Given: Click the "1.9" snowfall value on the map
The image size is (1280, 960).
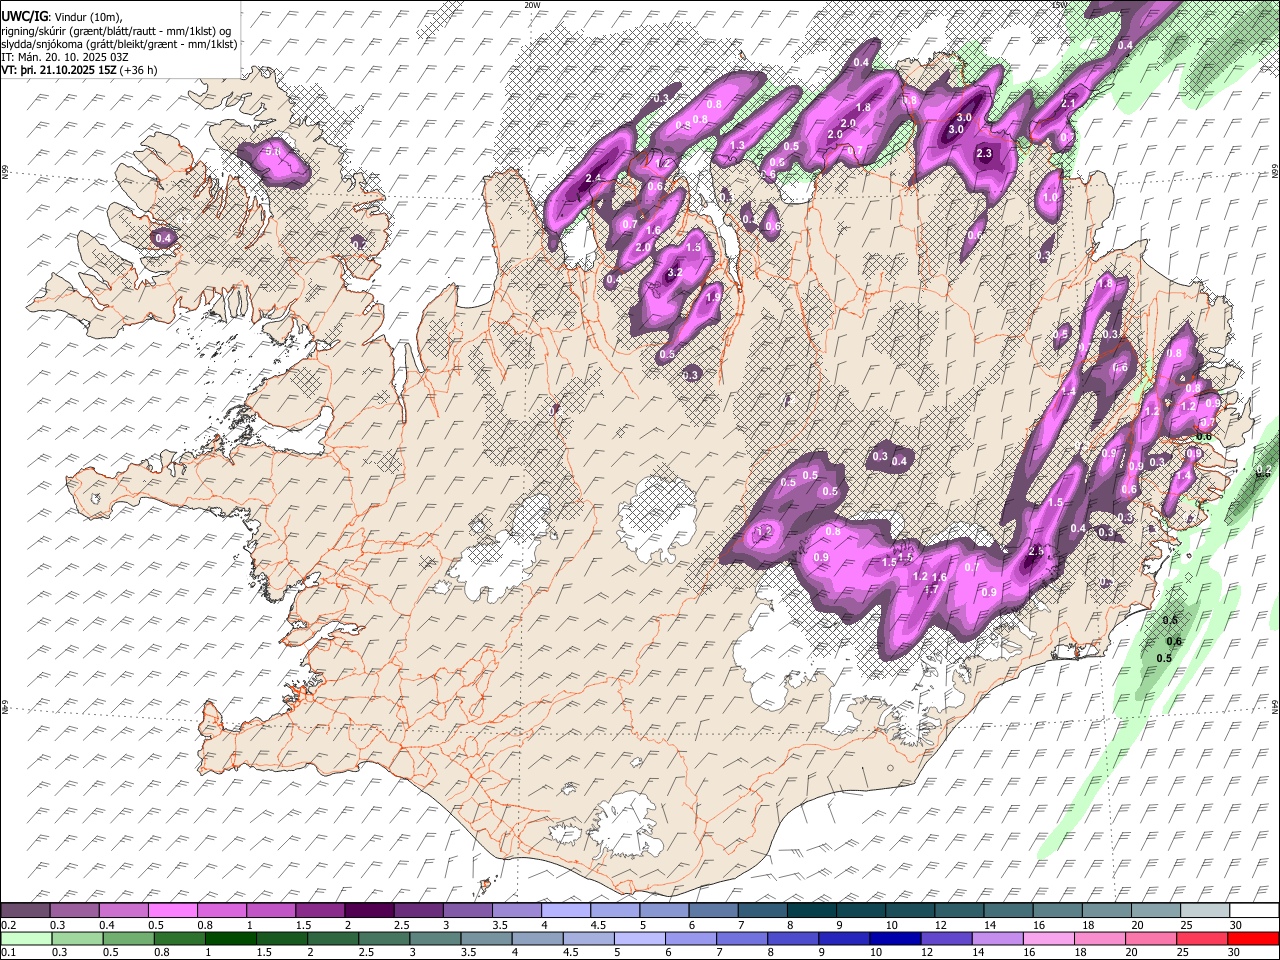Looking at the screenshot, I should click(x=713, y=297).
